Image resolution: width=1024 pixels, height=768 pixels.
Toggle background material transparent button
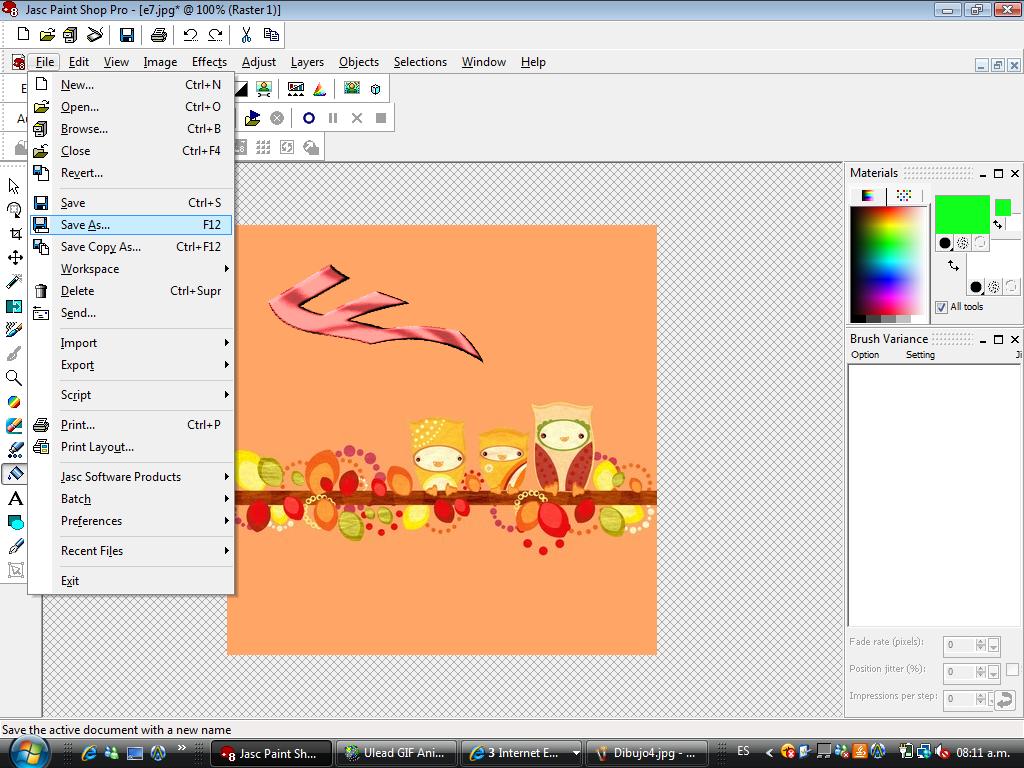(x=1012, y=287)
